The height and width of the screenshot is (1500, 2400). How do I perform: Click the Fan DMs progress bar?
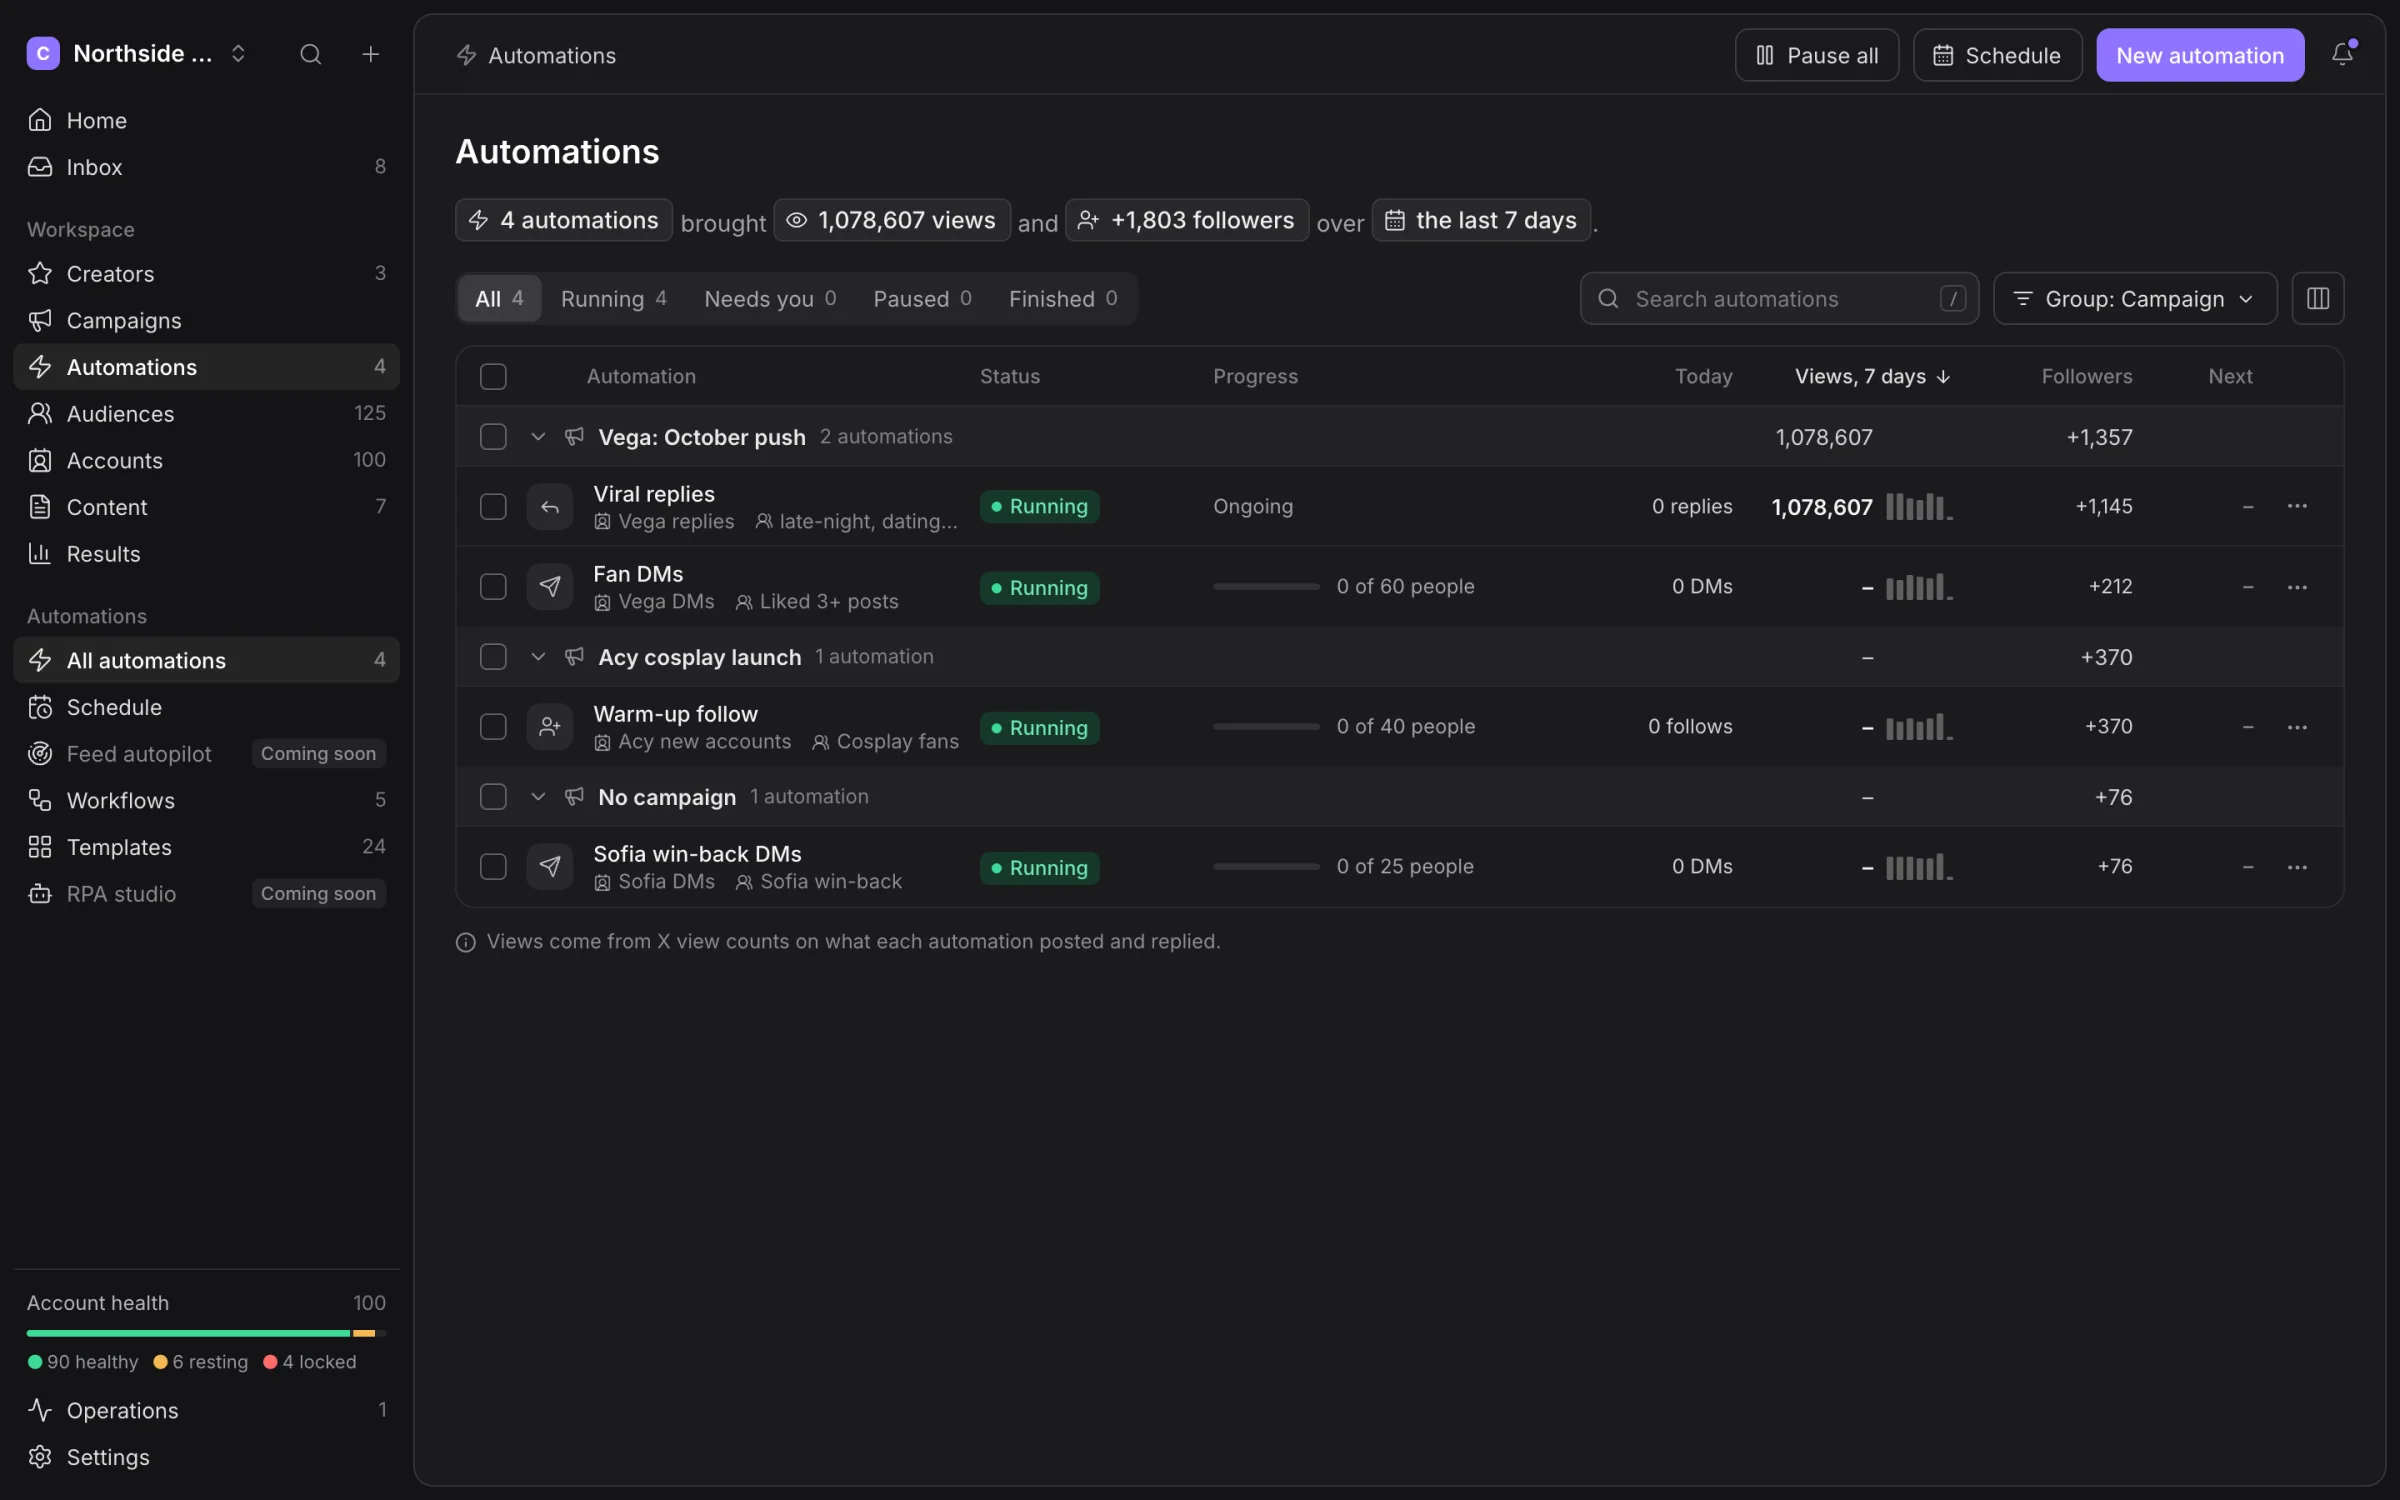pyautogui.click(x=1266, y=587)
